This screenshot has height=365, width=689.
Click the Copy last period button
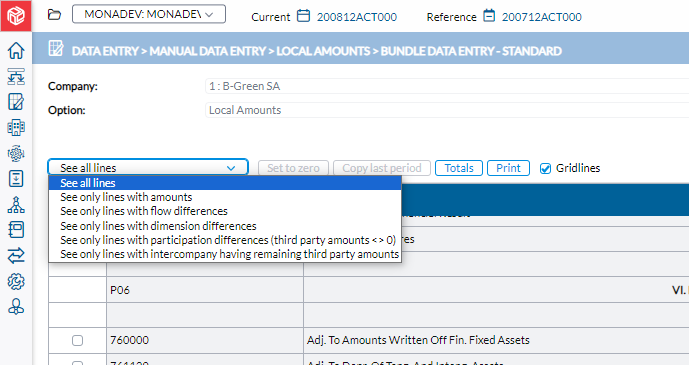[381, 168]
